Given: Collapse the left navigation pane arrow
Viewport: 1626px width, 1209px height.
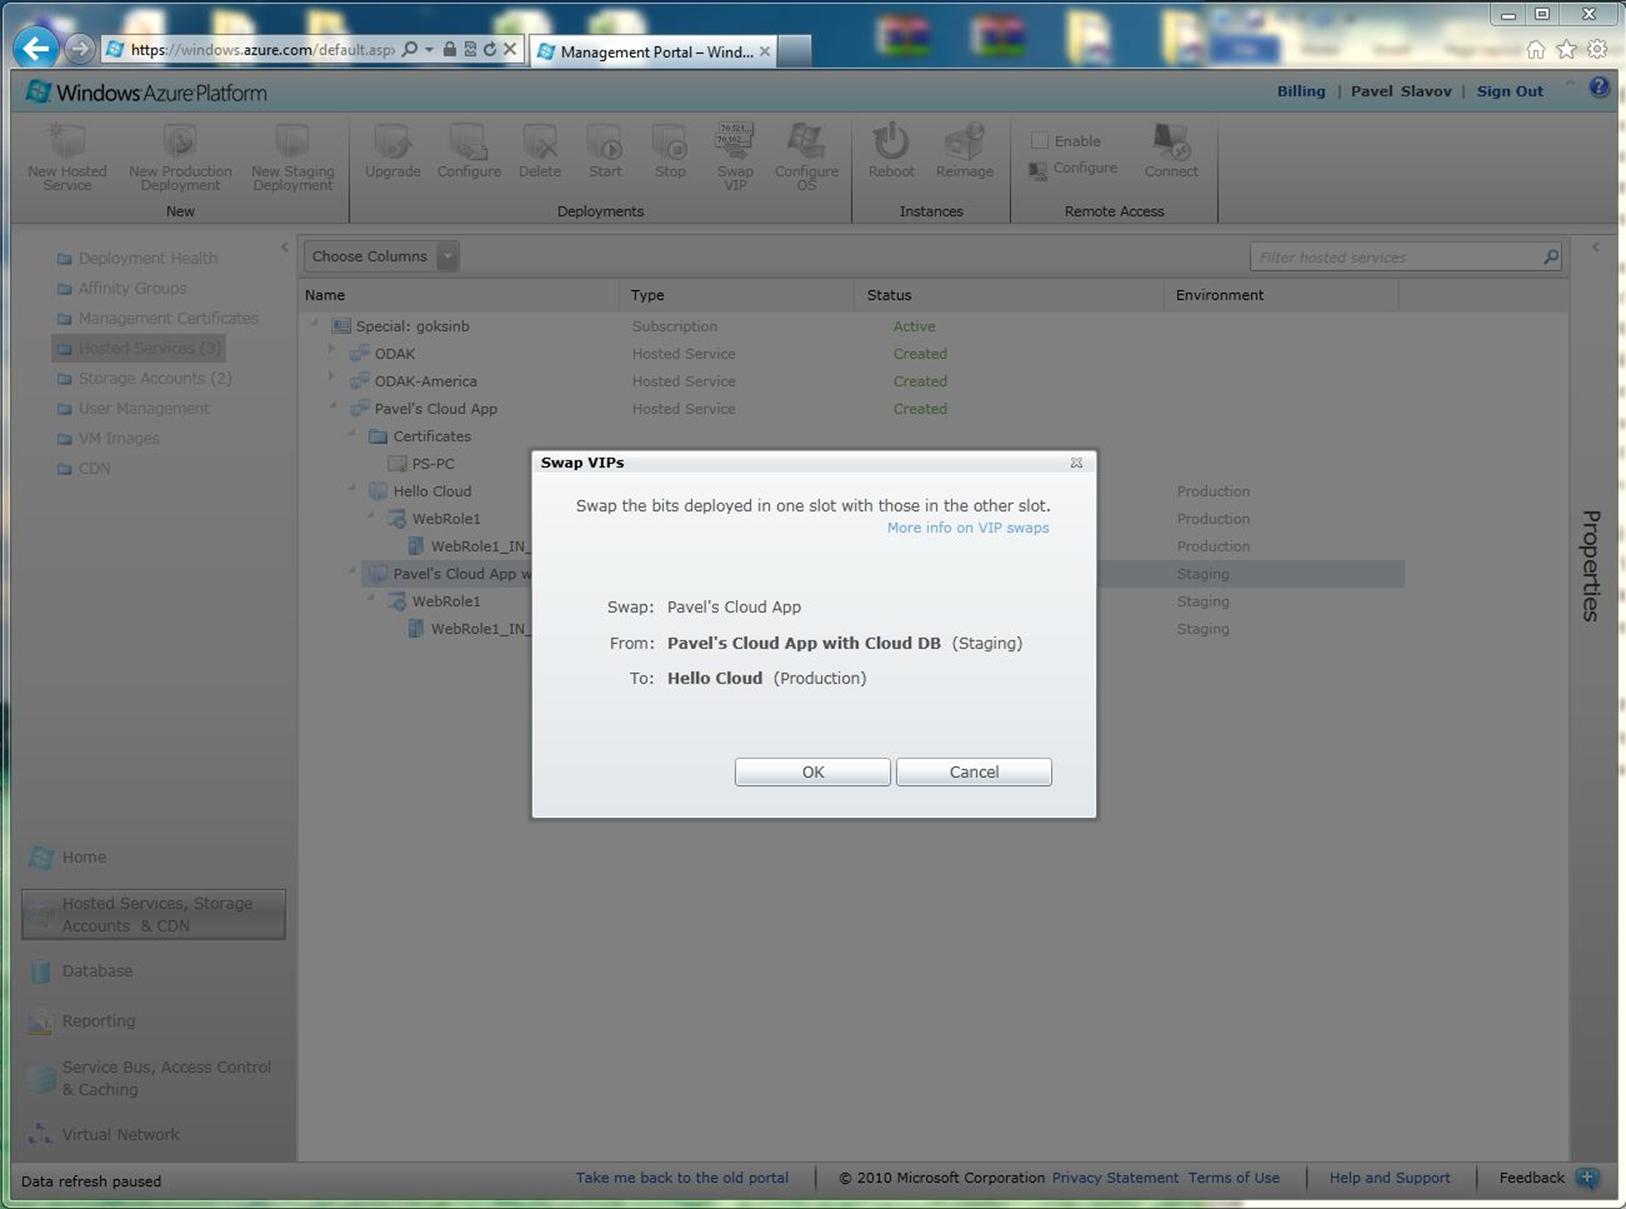Looking at the screenshot, I should pyautogui.click(x=285, y=247).
